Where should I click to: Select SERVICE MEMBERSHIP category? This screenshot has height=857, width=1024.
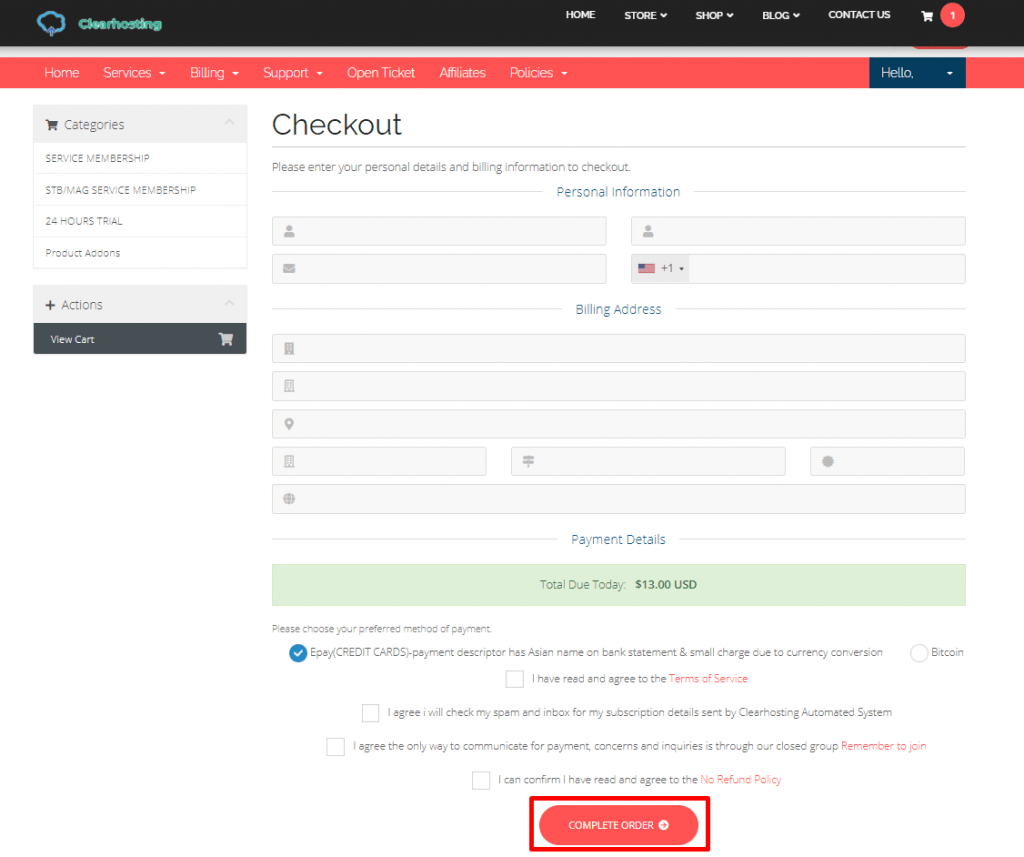pyautogui.click(x=140, y=158)
